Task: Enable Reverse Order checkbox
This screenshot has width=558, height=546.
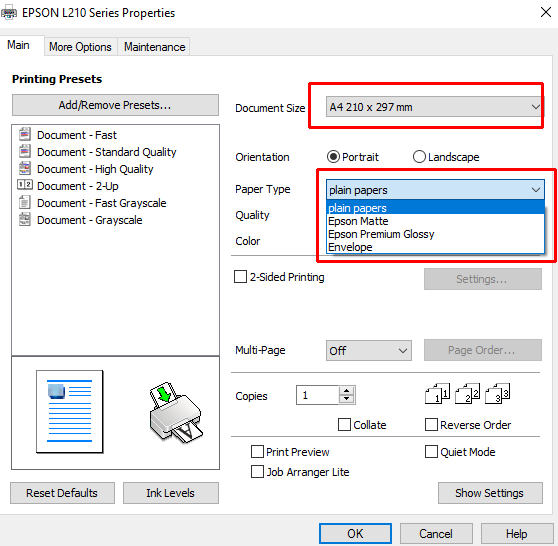Action: 431,425
